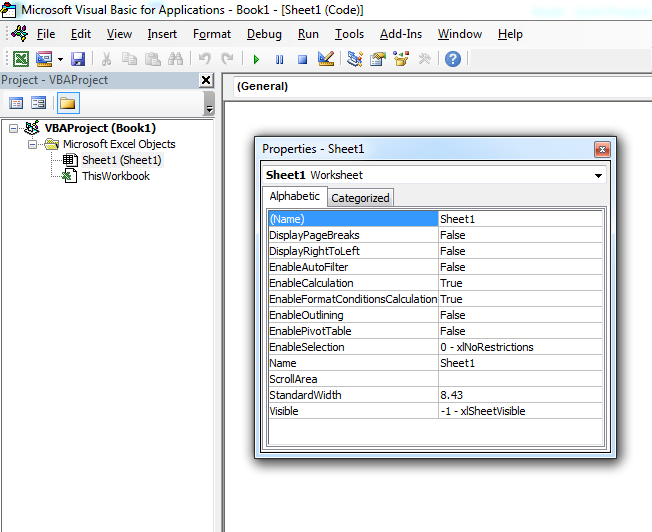Select VBAProject (Book1) tree item

tap(100, 128)
